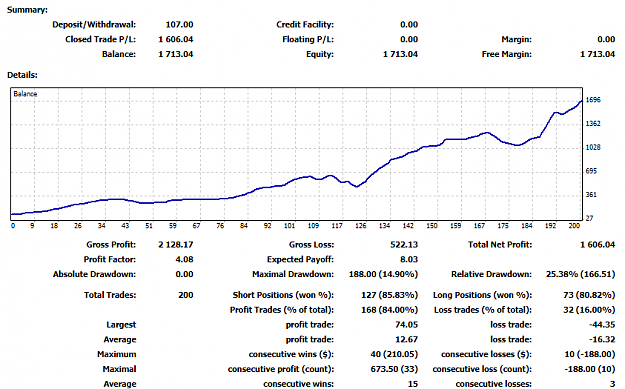The width and height of the screenshot is (625, 389).
Task: Click the Maximal Drawdown label
Action: (293, 274)
